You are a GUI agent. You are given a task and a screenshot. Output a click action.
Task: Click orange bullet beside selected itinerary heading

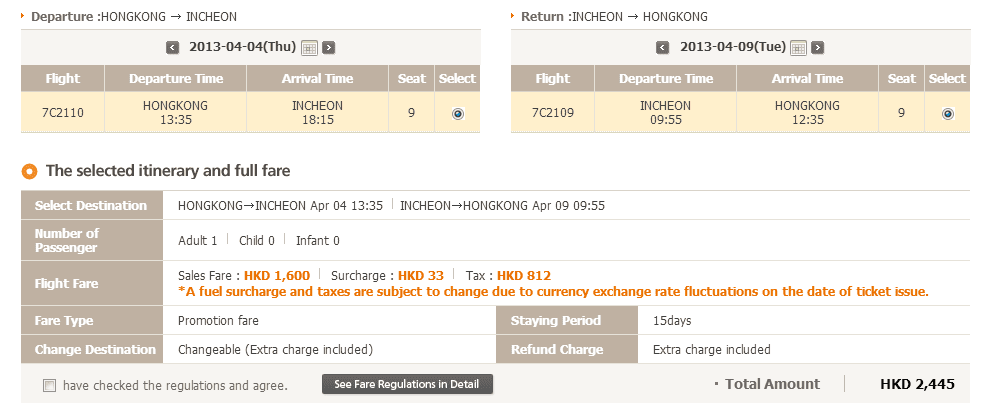click(x=29, y=171)
